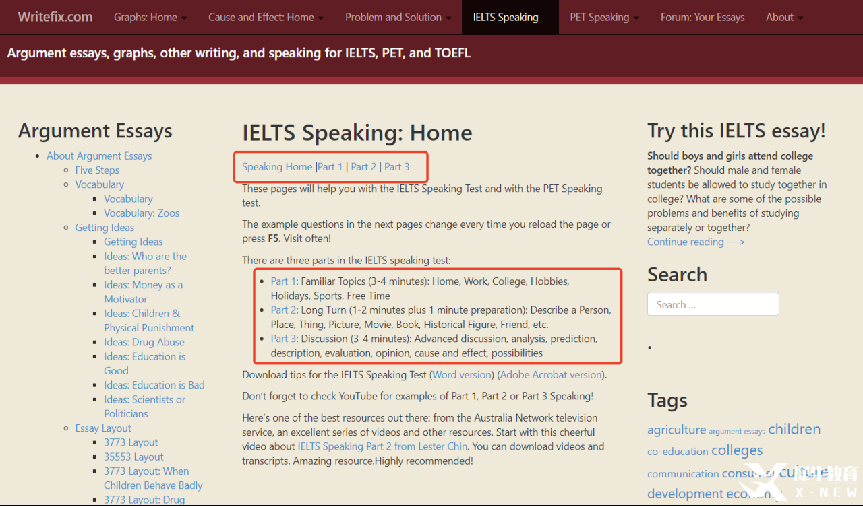Select the agriculture tag

pos(676,429)
